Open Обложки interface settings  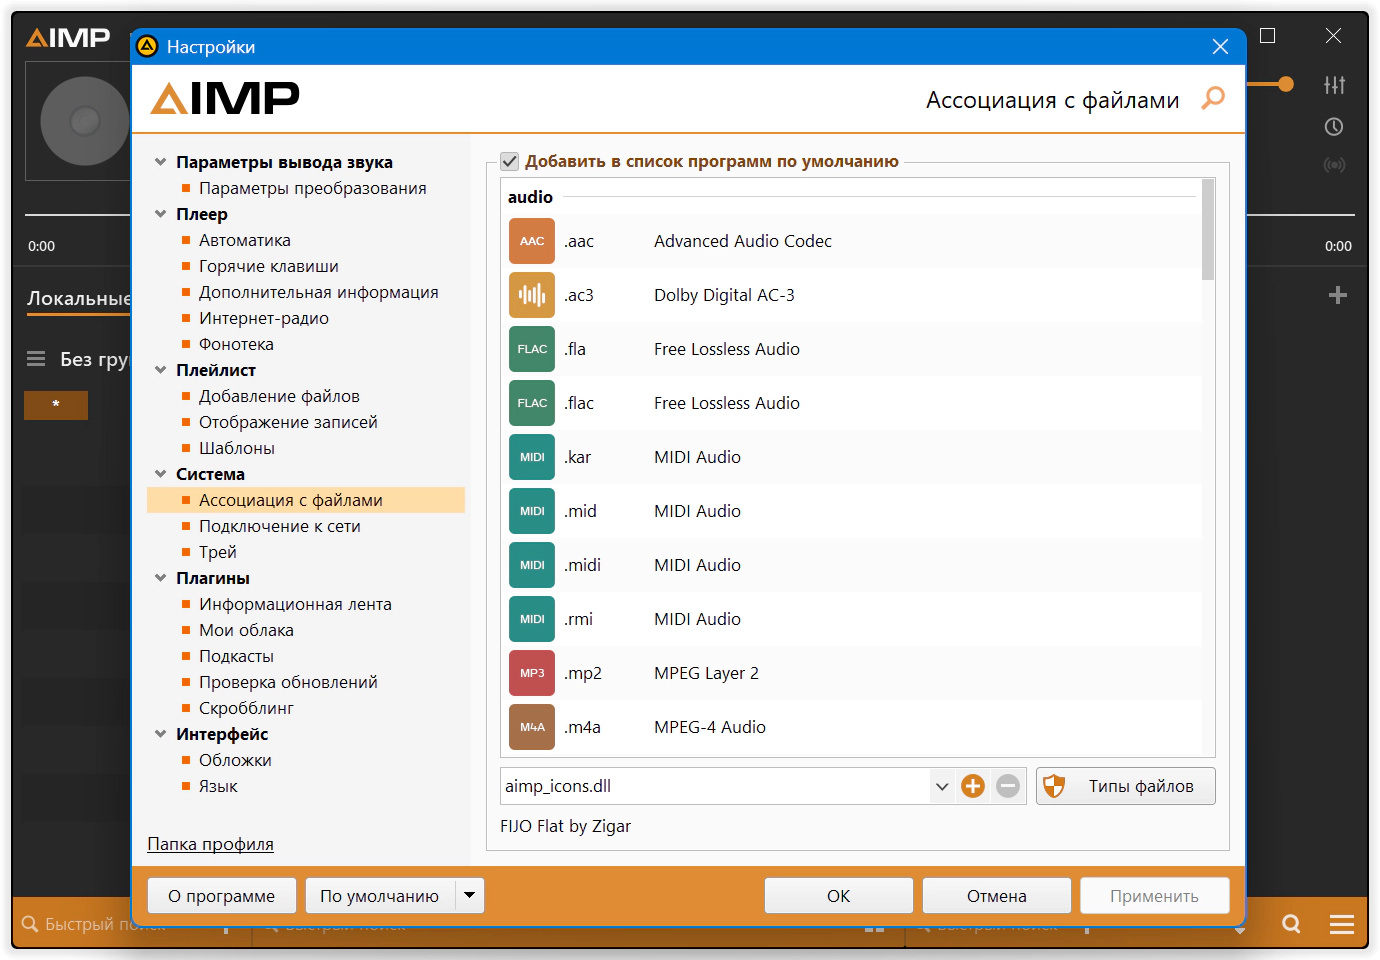[x=235, y=760]
